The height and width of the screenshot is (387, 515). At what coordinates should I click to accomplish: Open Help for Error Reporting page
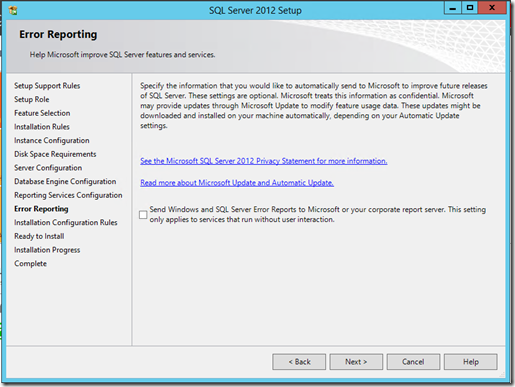(x=471, y=362)
